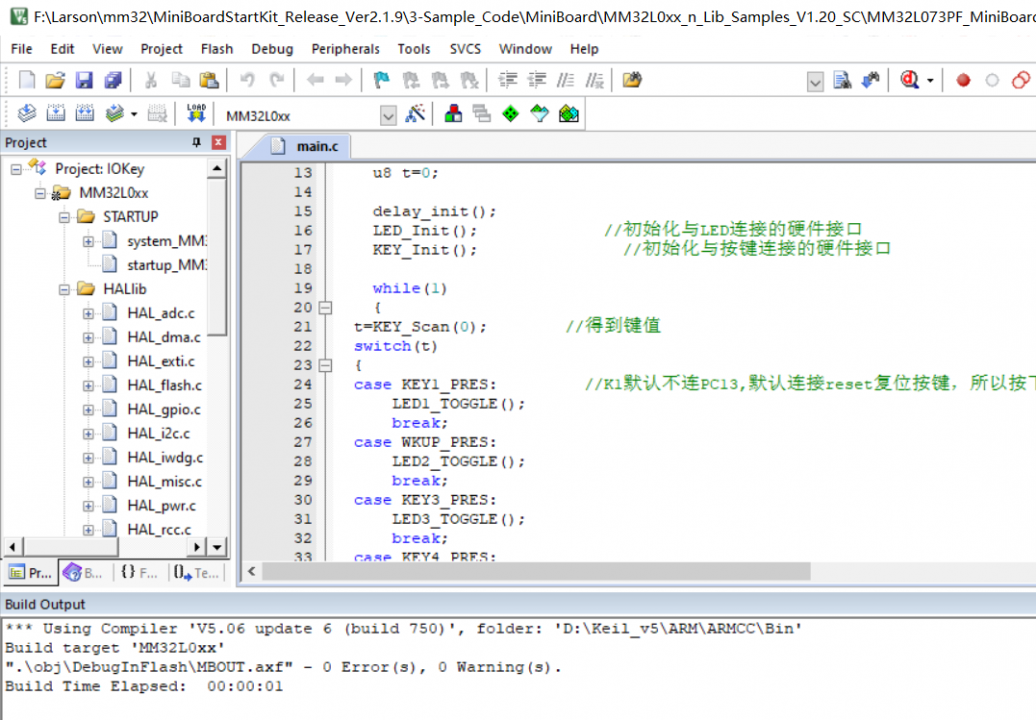Navigate forwards with the right arrow icon
Screen dimensions: 1036x720
pyautogui.click(x=344, y=80)
